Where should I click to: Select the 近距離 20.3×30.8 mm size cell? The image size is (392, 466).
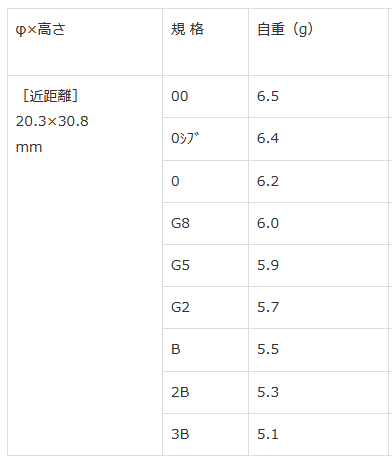[x=85, y=265]
